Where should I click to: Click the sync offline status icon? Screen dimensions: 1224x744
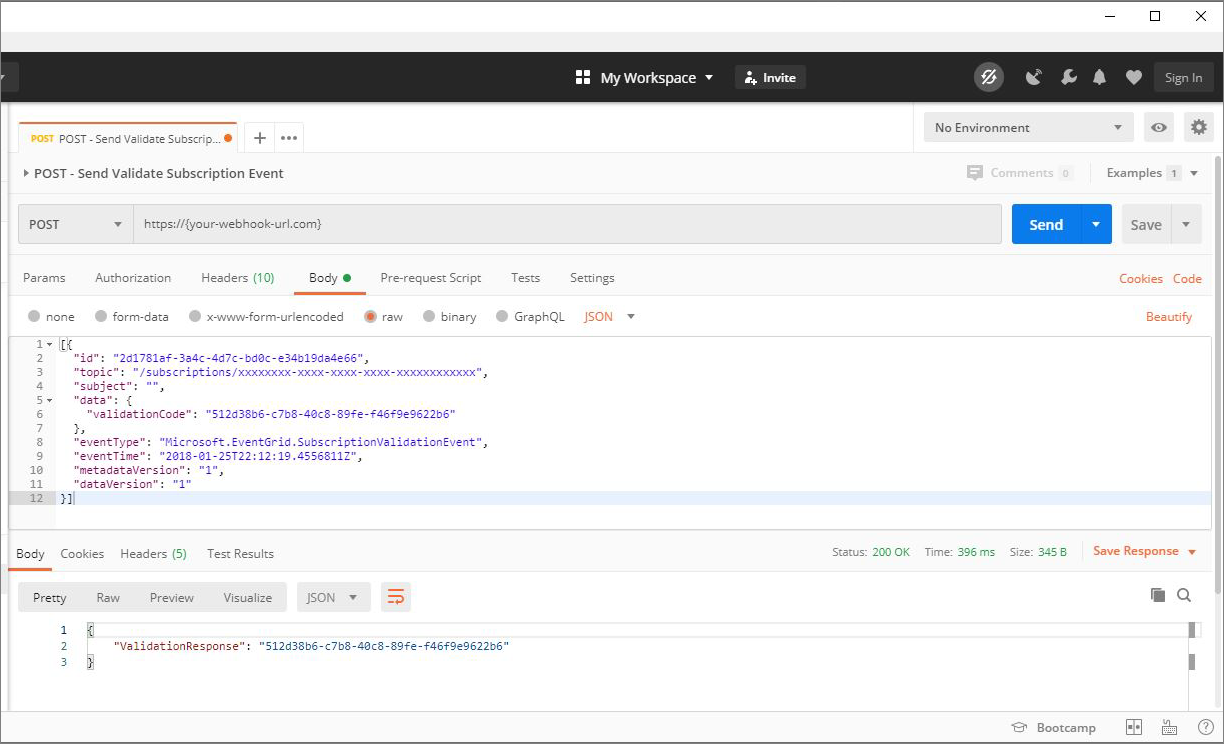tap(989, 78)
